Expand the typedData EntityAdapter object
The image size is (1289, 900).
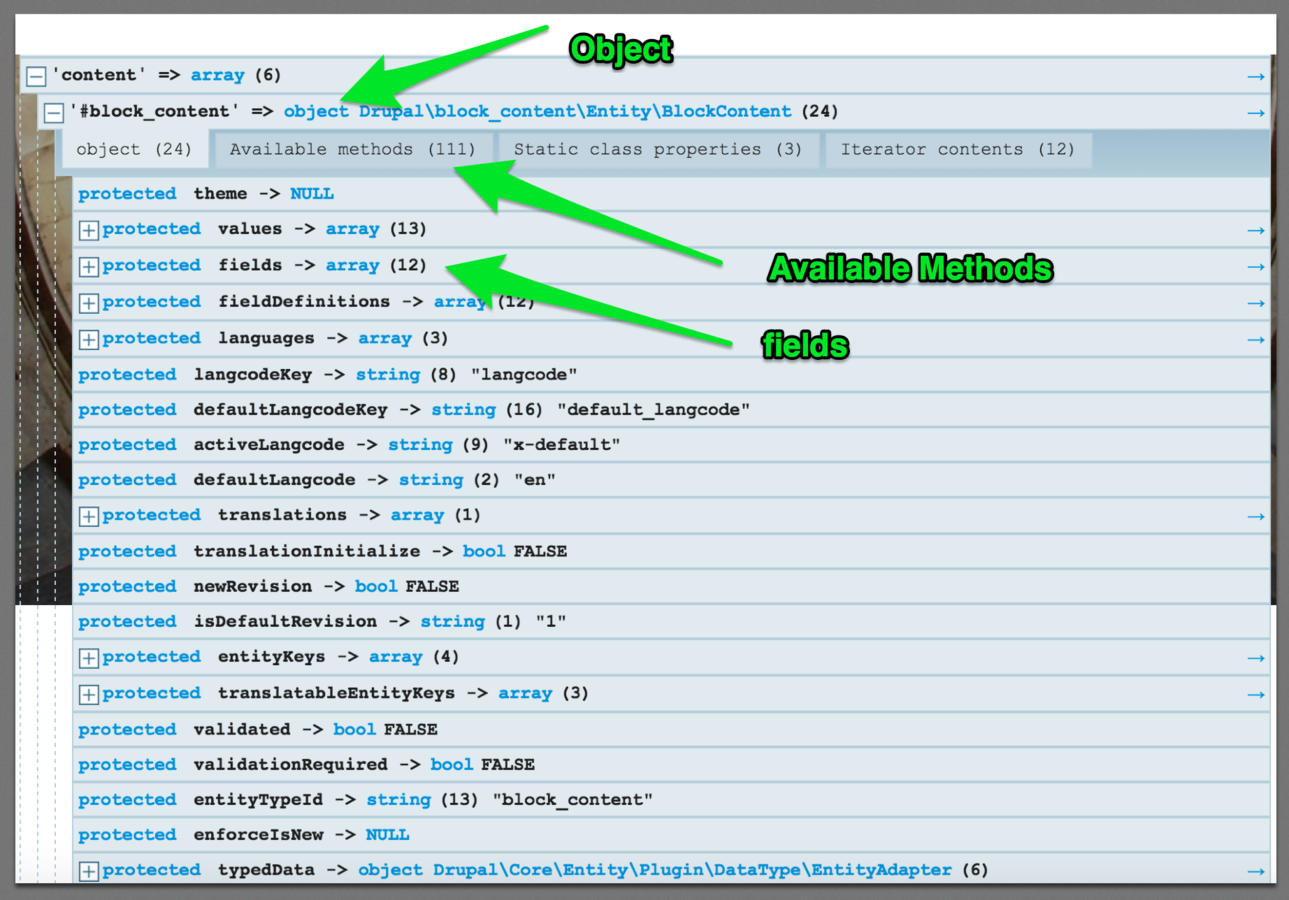(x=89, y=871)
